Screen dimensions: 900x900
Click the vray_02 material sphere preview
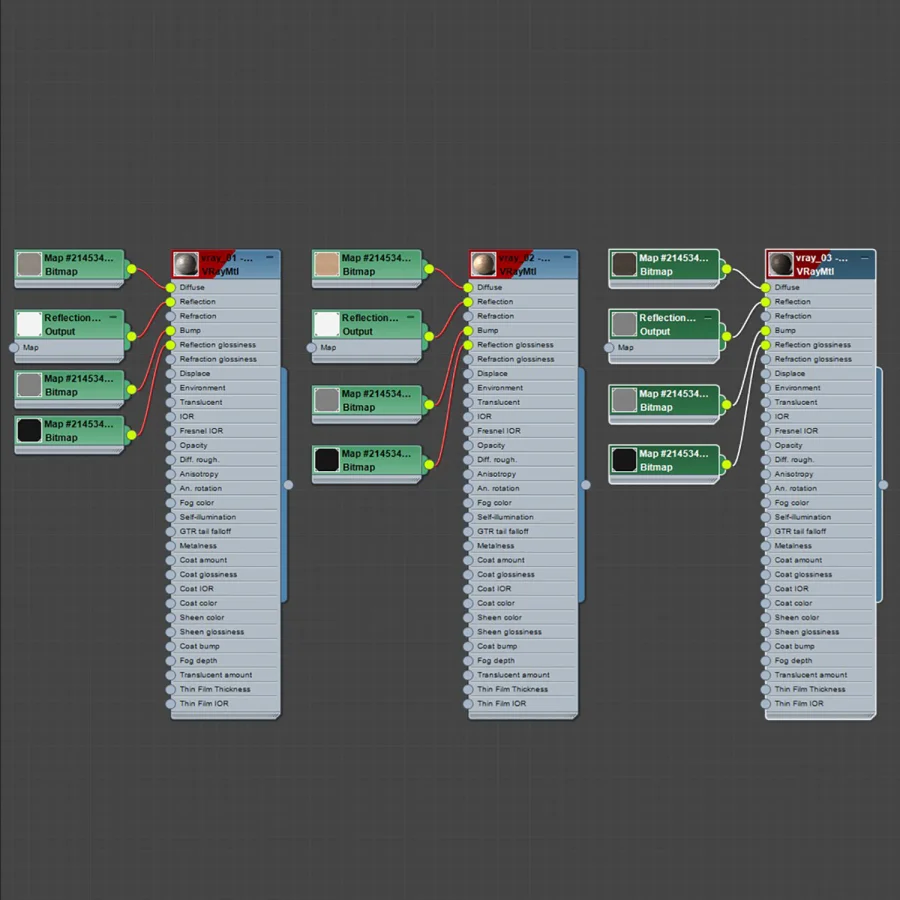click(x=483, y=265)
